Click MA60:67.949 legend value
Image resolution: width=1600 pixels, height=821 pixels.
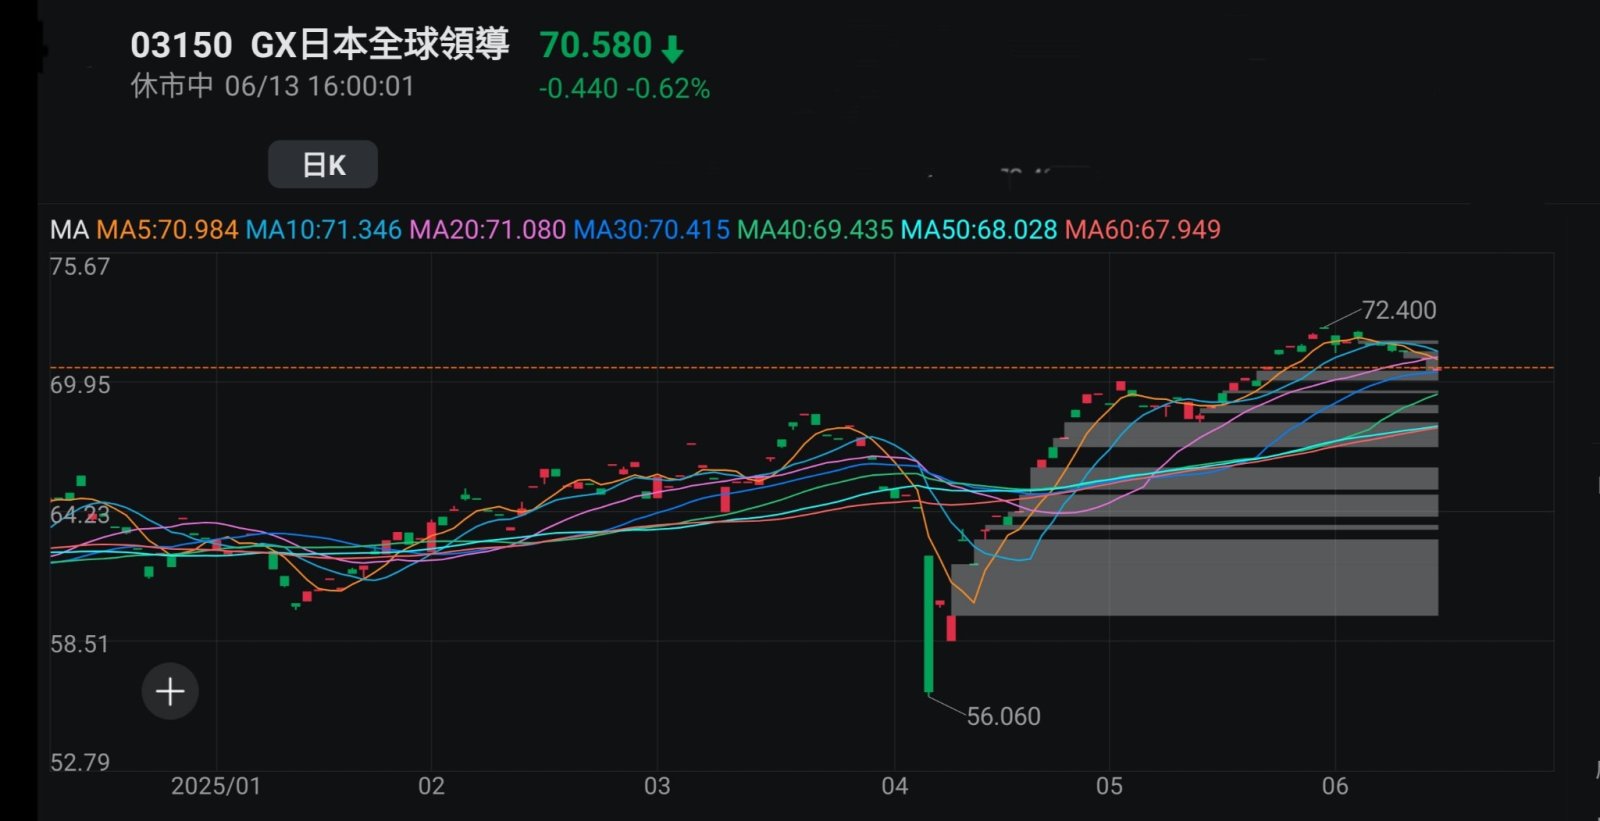[1143, 230]
